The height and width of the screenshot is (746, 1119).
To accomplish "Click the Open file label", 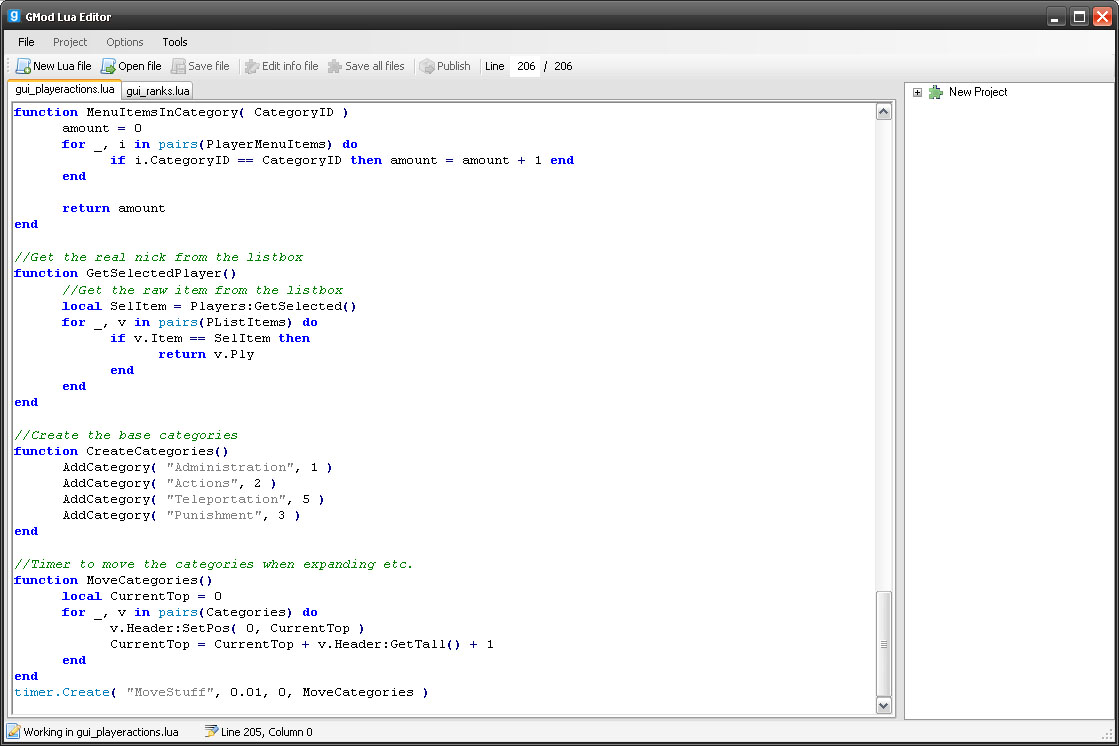I will click(x=140, y=66).
